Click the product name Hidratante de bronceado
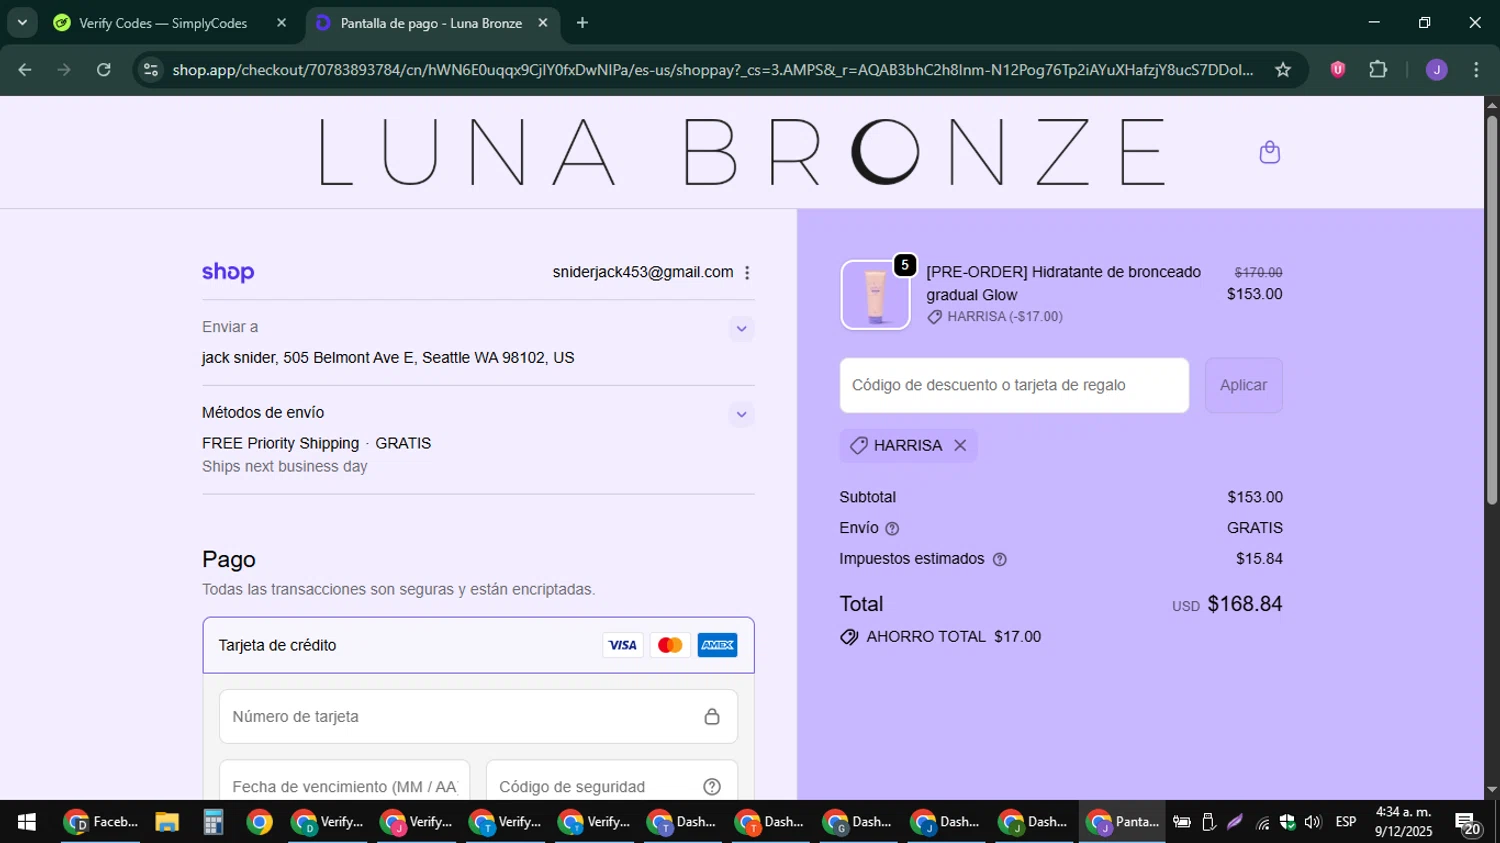The width and height of the screenshot is (1500, 843). click(1063, 283)
